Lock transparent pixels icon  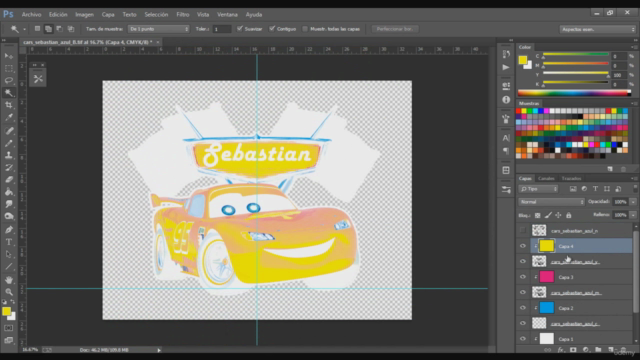click(x=538, y=215)
